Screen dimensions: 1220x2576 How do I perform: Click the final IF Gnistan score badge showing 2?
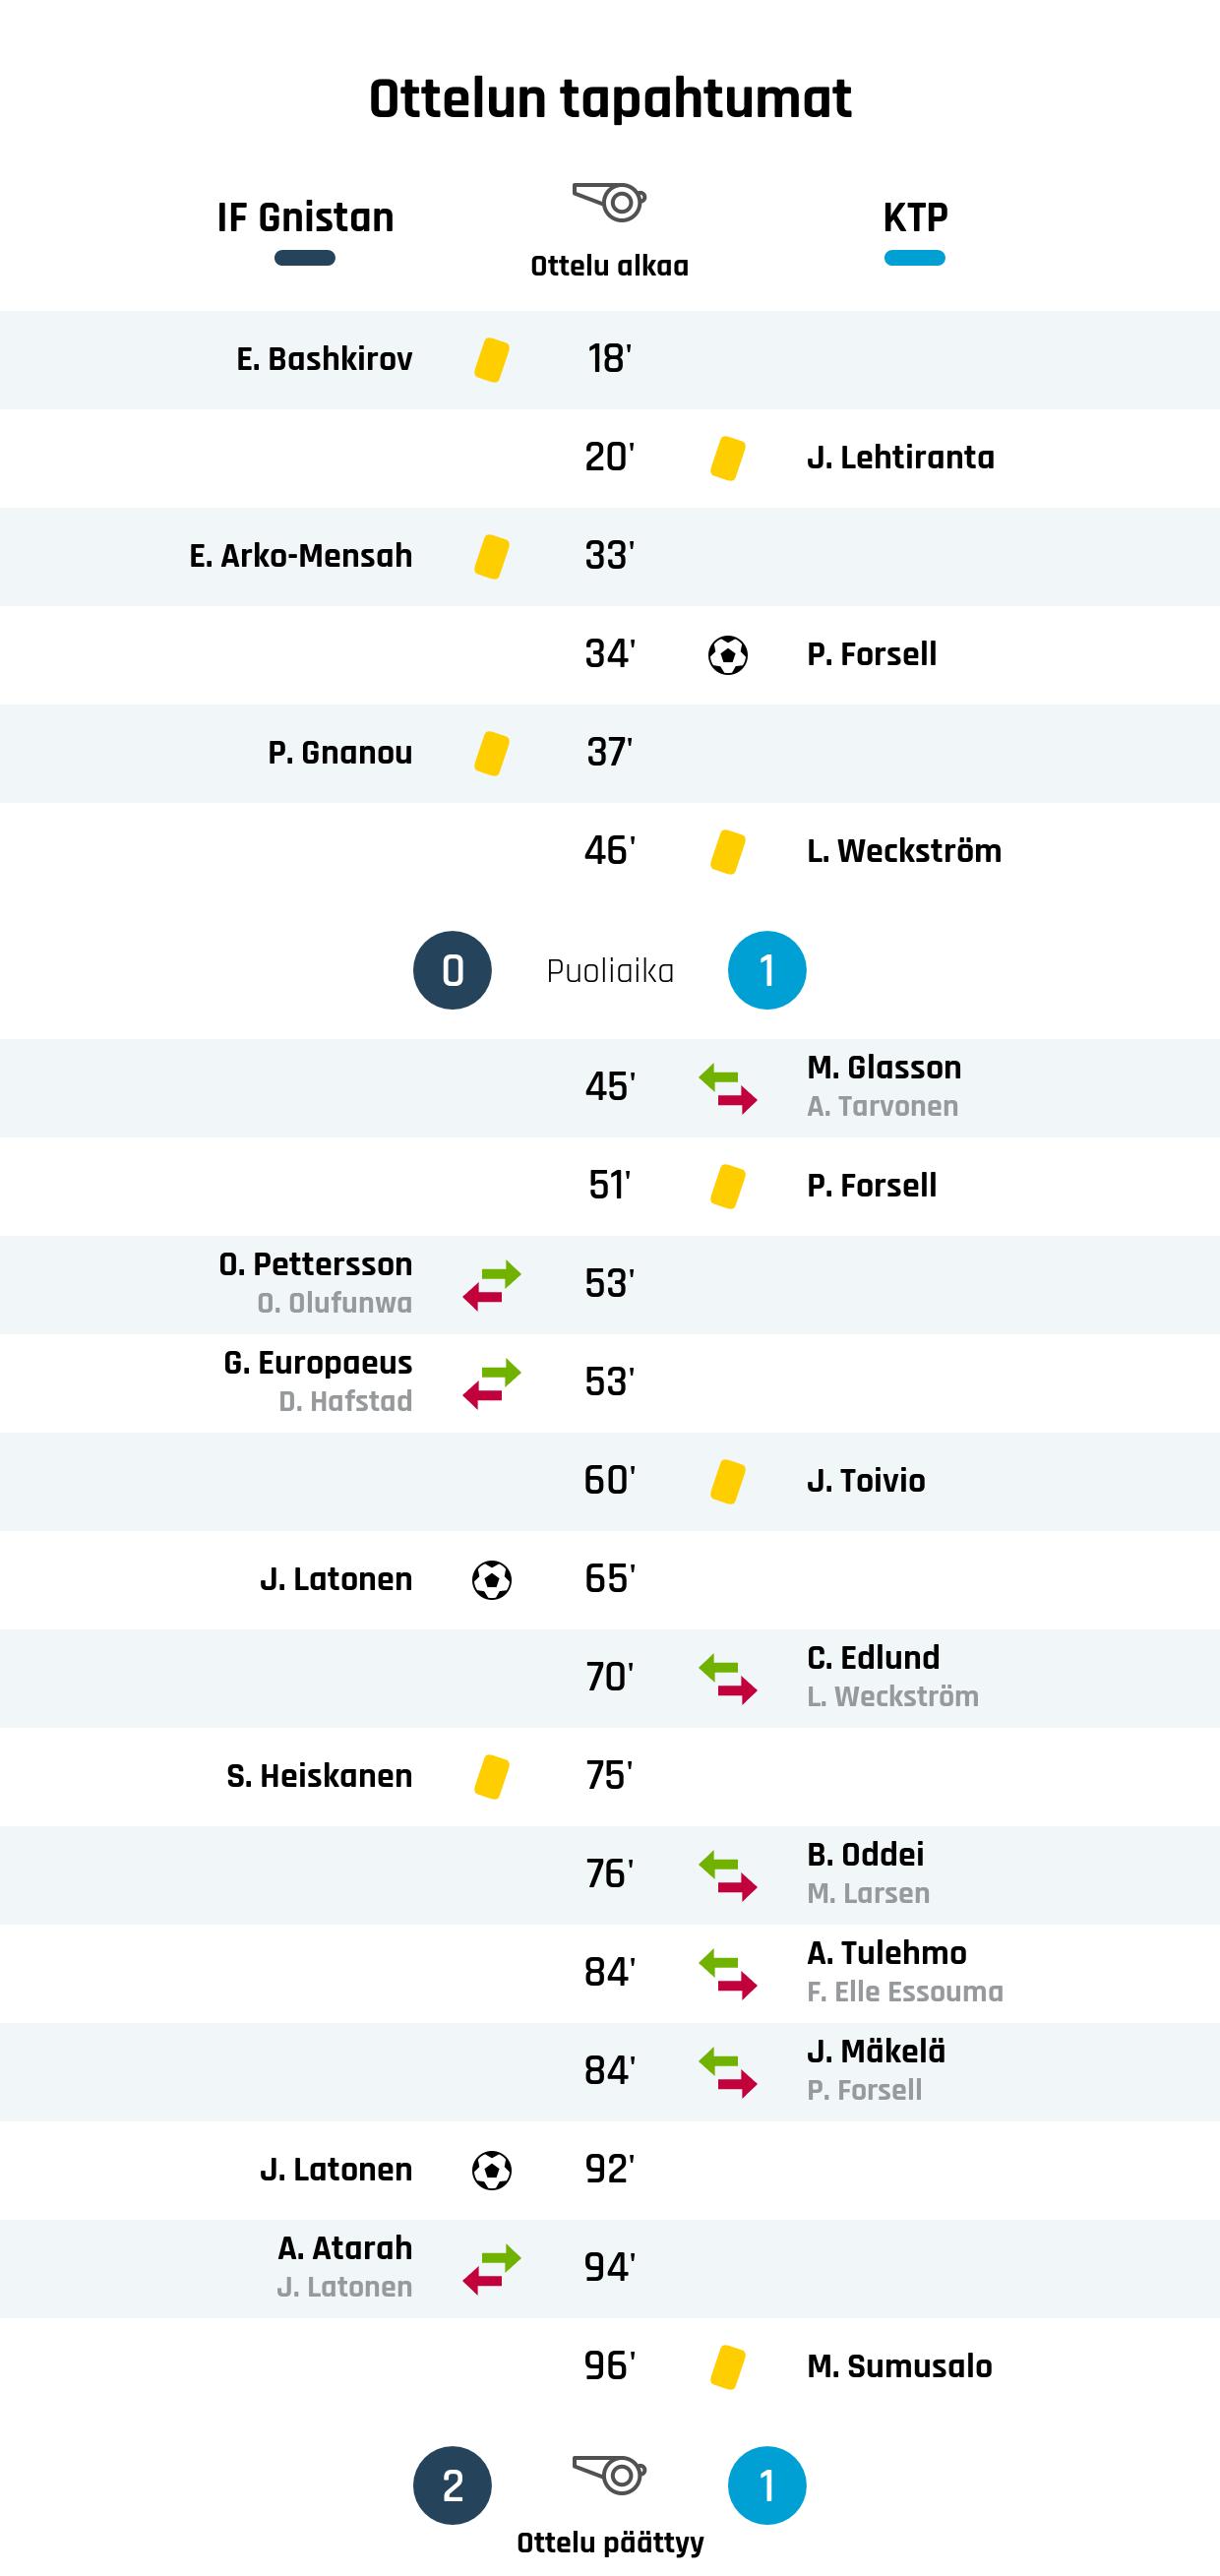tap(452, 2485)
